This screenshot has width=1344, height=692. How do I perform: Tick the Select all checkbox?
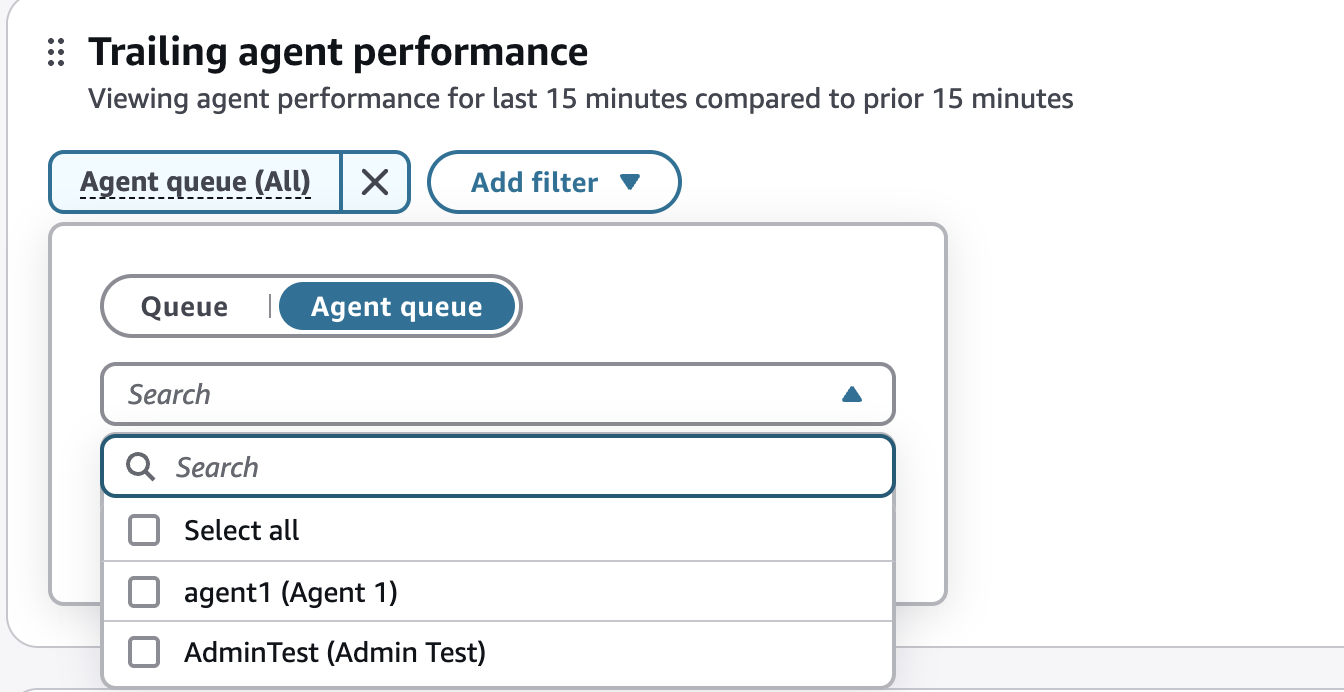pyautogui.click(x=145, y=530)
